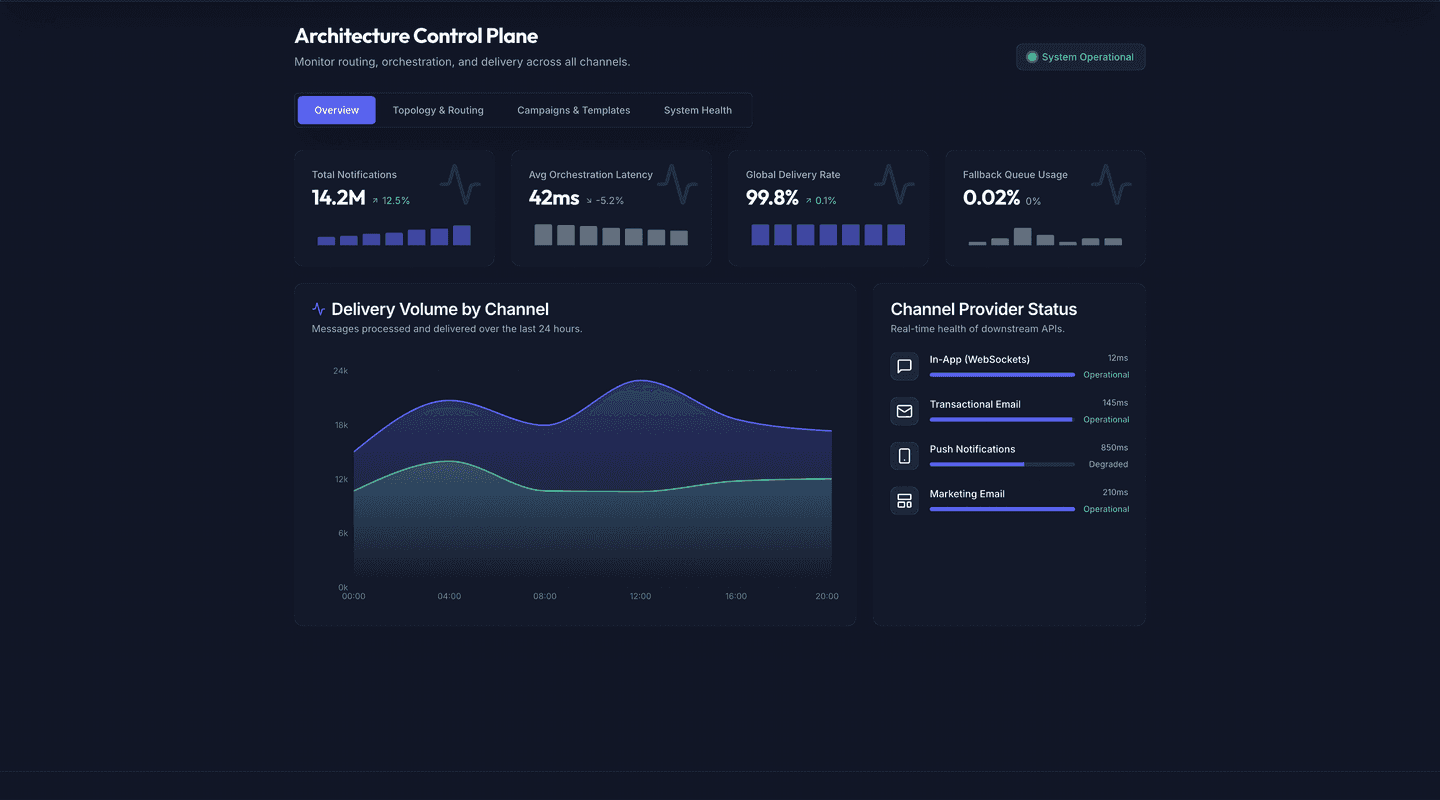Open the Campaigns & Templates tab
This screenshot has width=1440, height=800.
pyautogui.click(x=573, y=110)
